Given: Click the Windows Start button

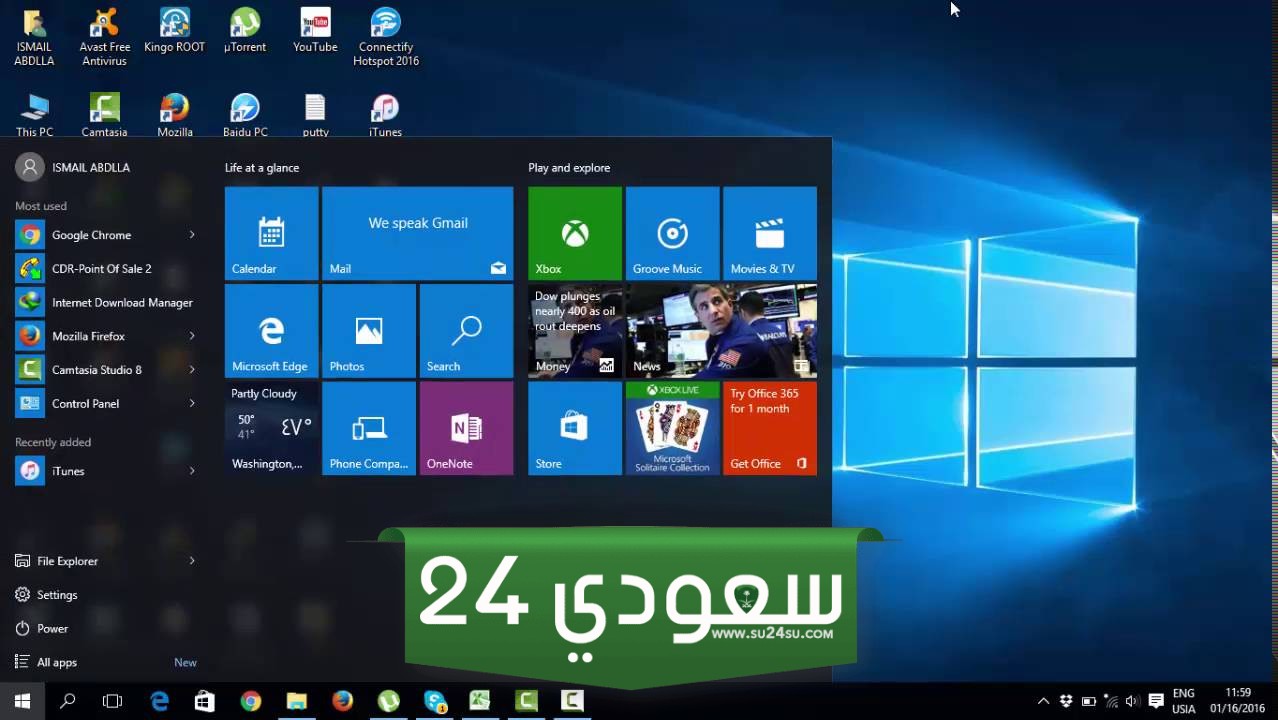Looking at the screenshot, I should [22, 701].
